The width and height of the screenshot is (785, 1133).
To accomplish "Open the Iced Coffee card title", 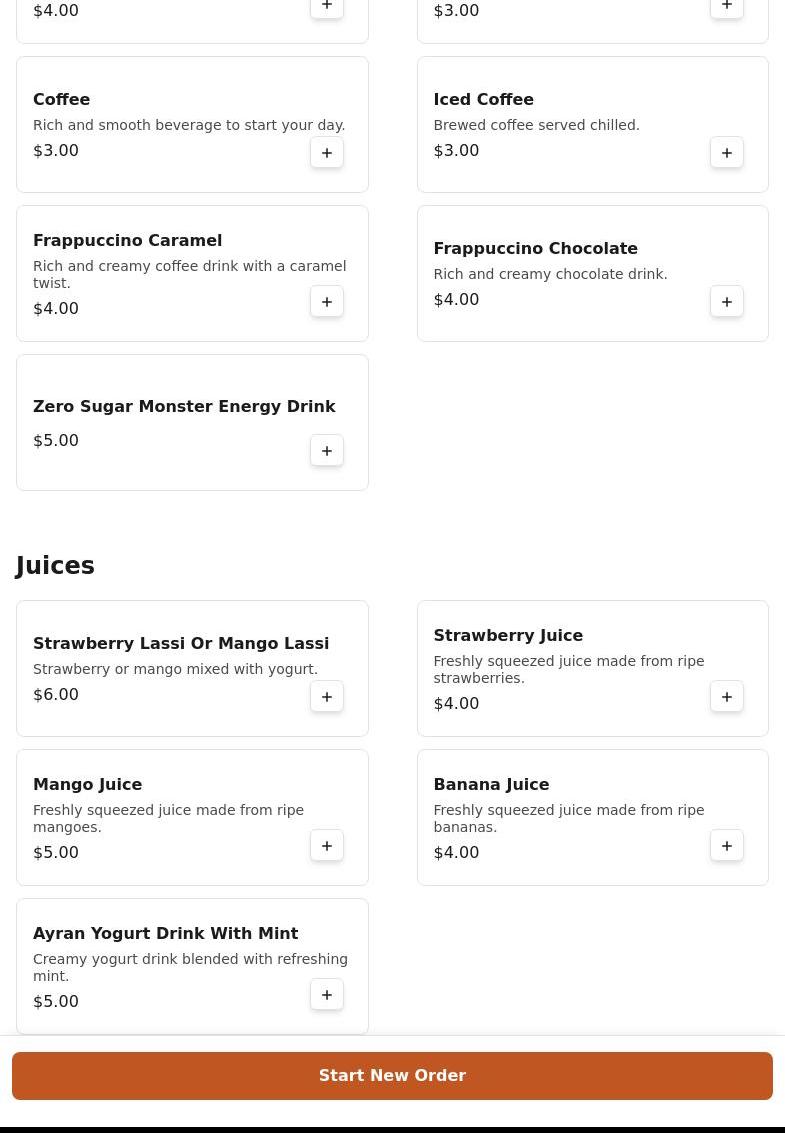I will pyautogui.click(x=484, y=100).
